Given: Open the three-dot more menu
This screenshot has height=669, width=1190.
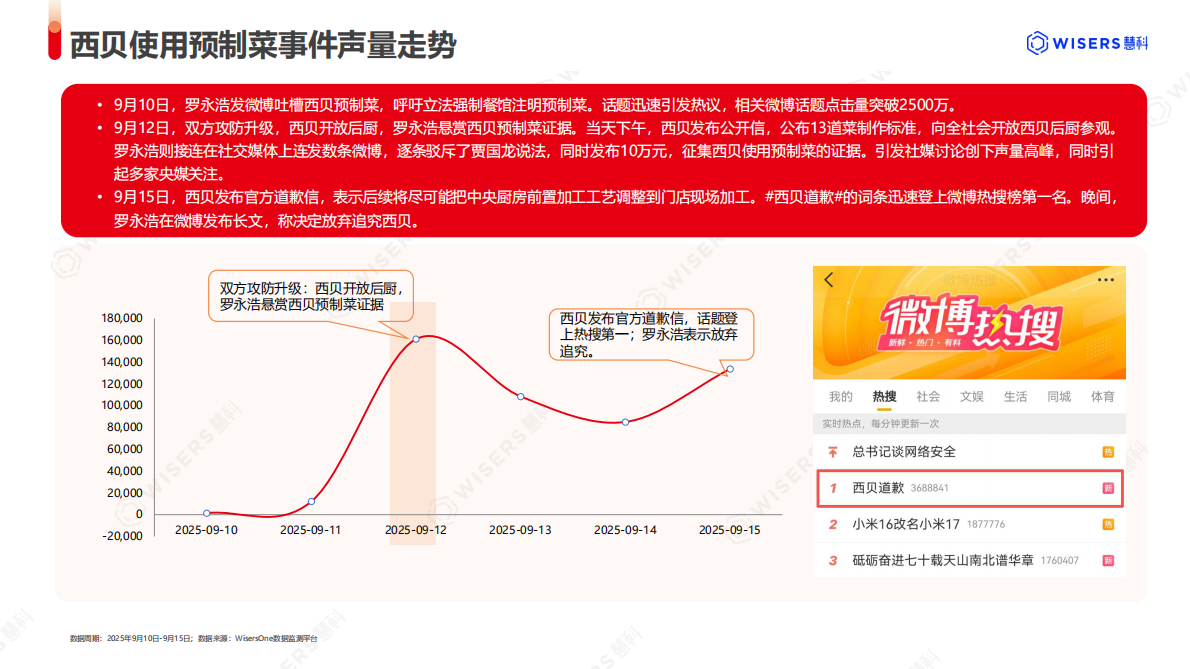Looking at the screenshot, I should pos(1103,281).
